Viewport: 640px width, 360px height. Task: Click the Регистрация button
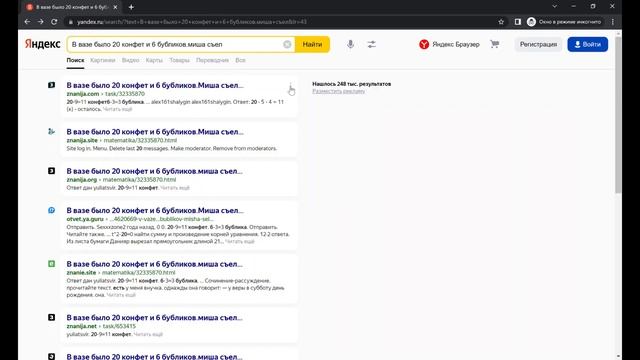538,44
